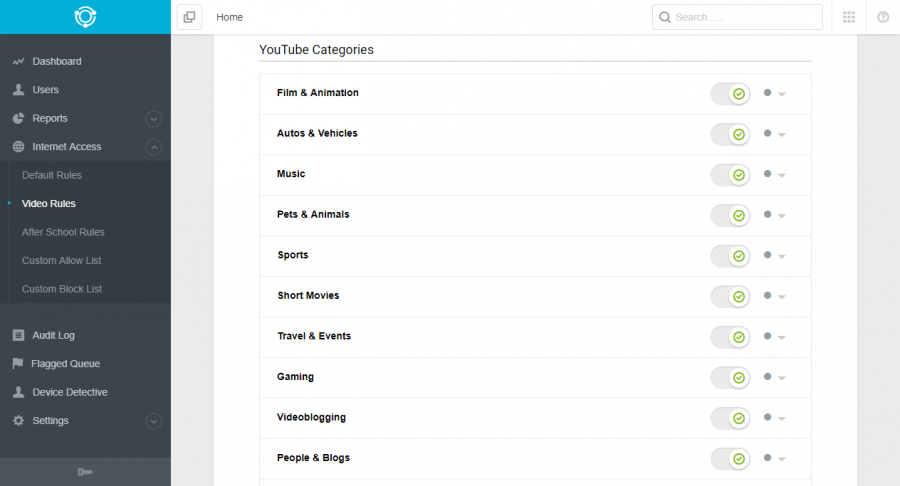Toggle the Film & Animation switch
Viewport: 900px width, 486px height.
730,94
